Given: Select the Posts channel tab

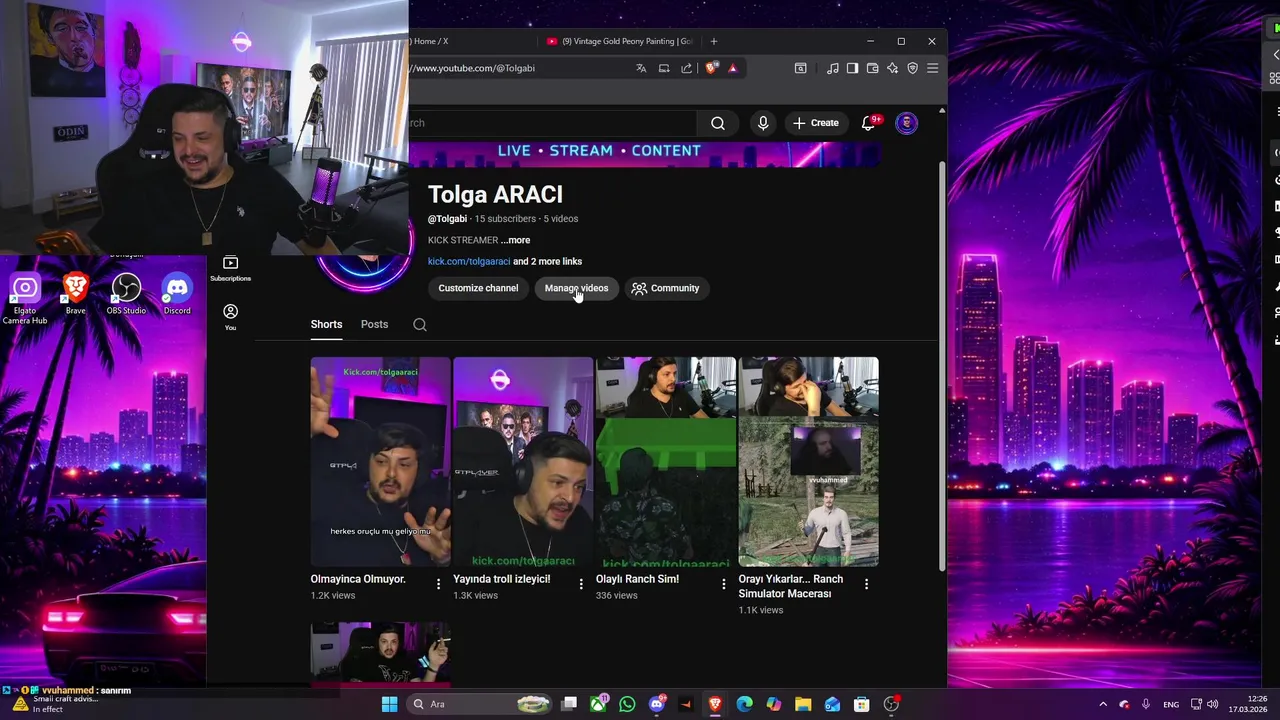Looking at the screenshot, I should pos(374,324).
